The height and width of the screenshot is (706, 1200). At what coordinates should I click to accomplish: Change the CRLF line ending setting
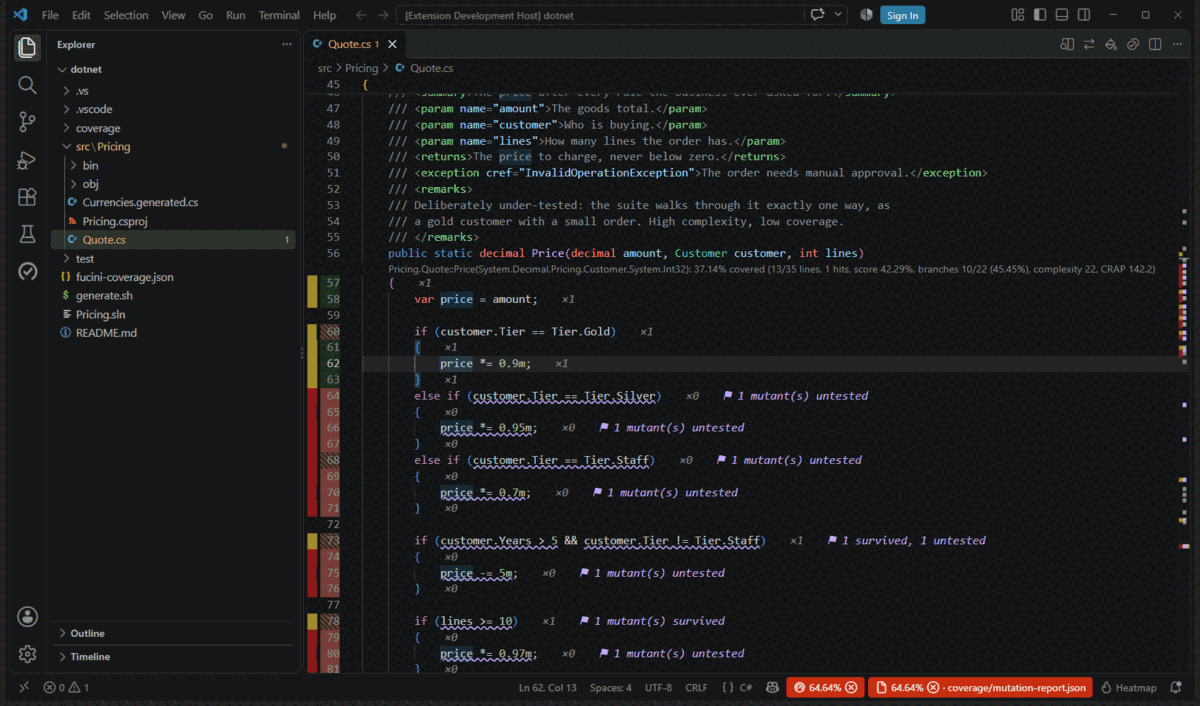(x=696, y=688)
